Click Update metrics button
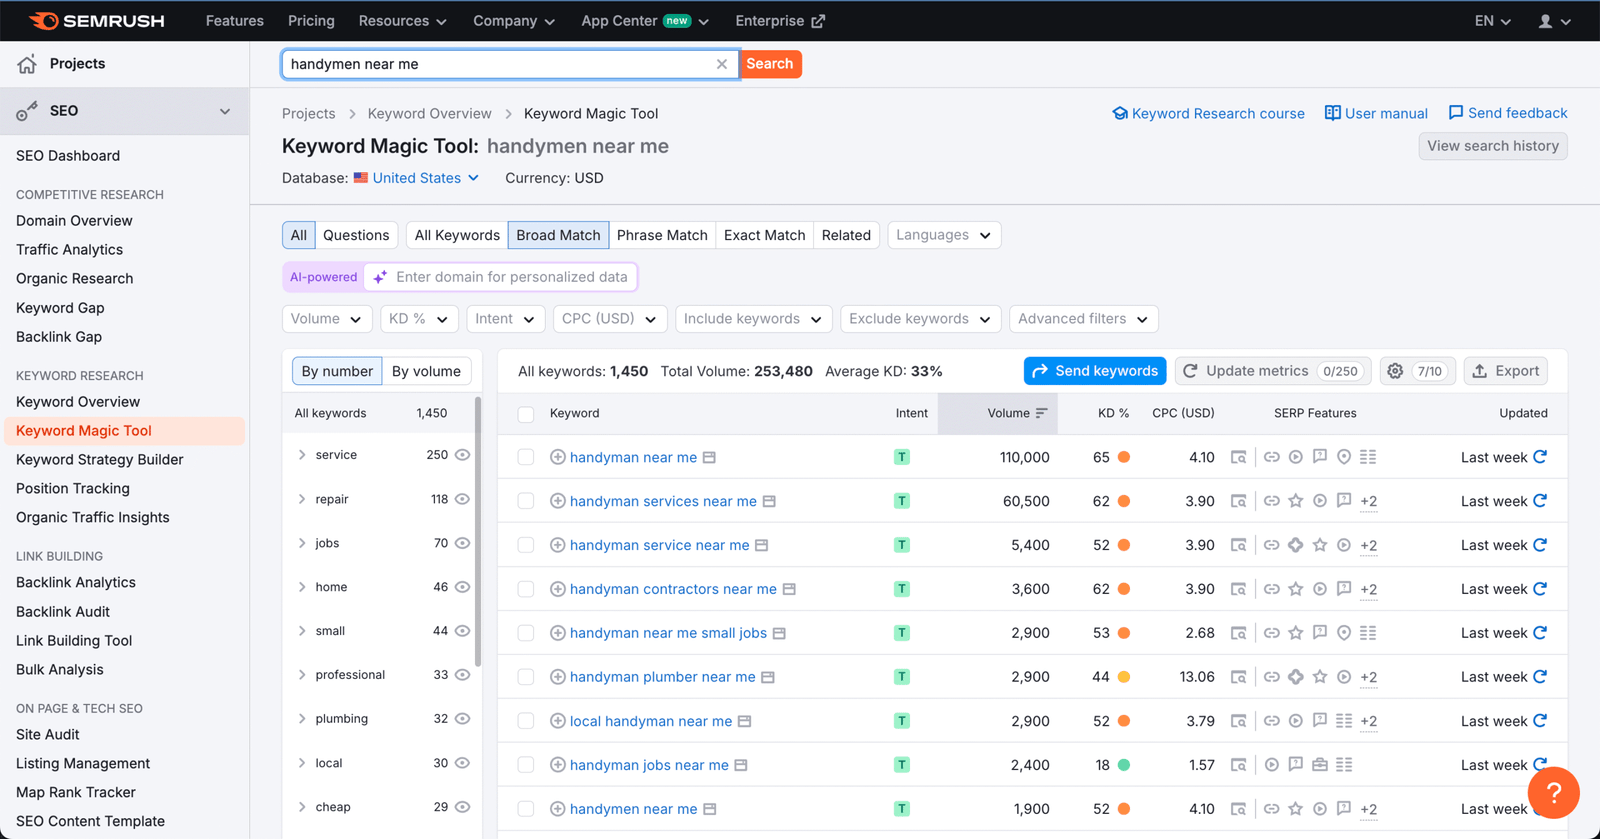The height and width of the screenshot is (839, 1600). [x=1272, y=371]
